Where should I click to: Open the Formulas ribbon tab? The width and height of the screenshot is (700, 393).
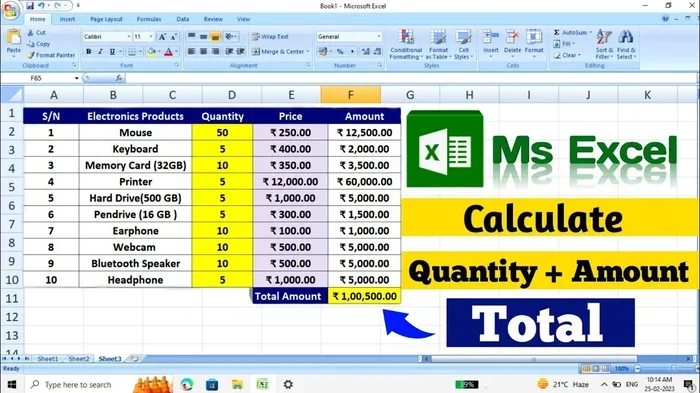pos(149,19)
